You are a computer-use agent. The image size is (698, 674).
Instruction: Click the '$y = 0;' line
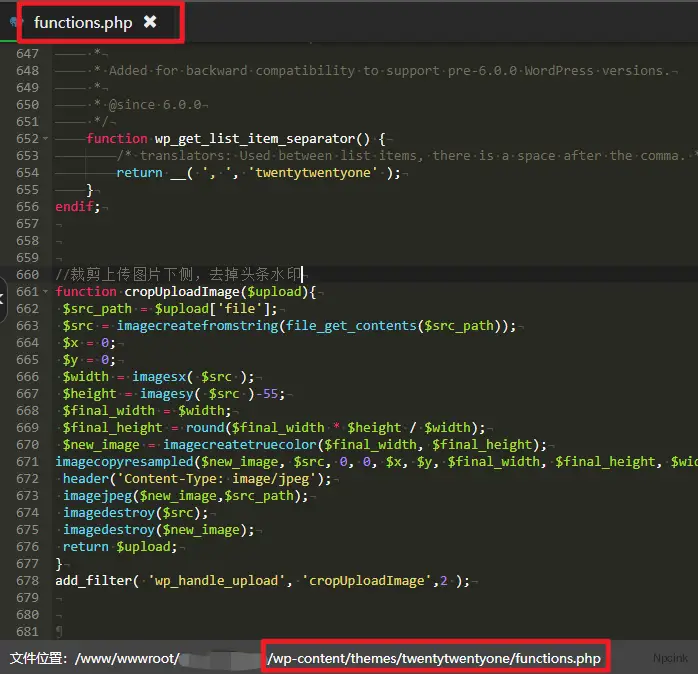point(89,360)
